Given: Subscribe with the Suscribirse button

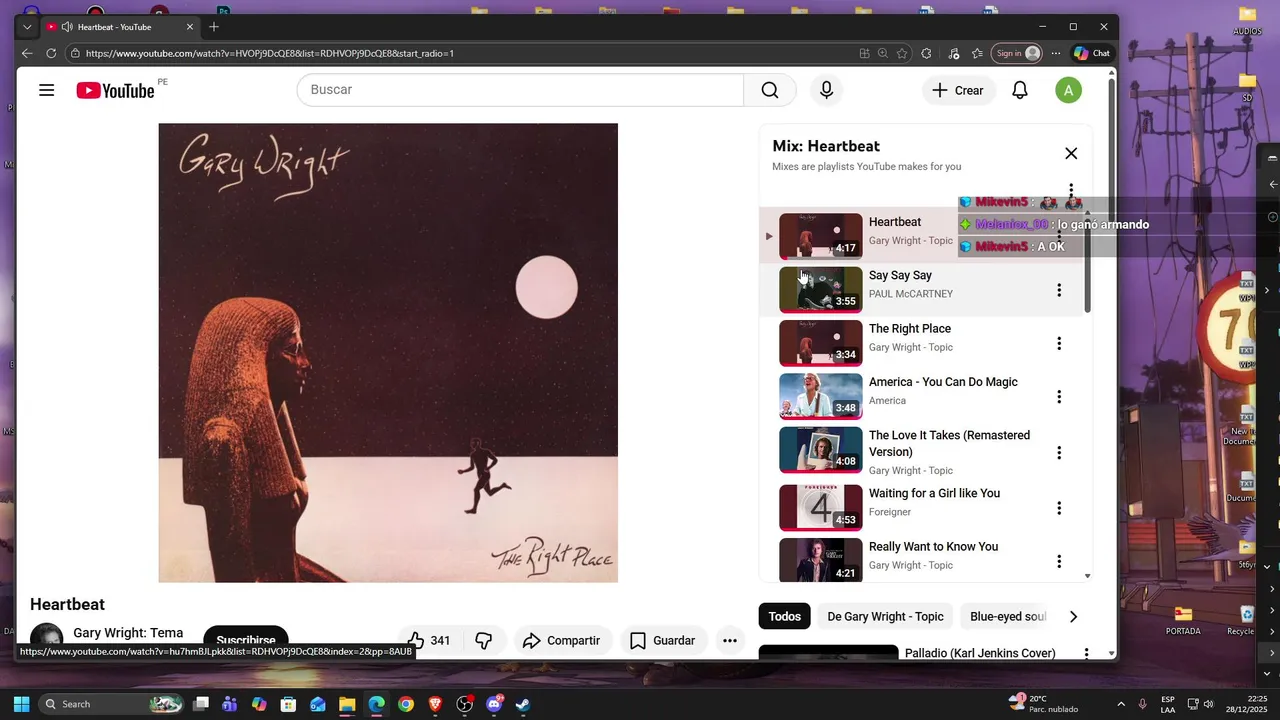Looking at the screenshot, I should point(246,640).
